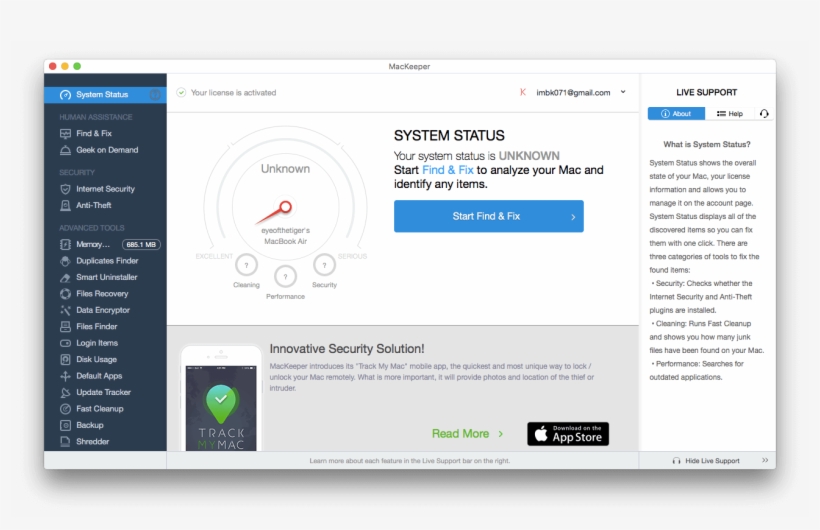Open Anti-Theft icon in sidebar
The height and width of the screenshot is (530, 820).
point(65,206)
